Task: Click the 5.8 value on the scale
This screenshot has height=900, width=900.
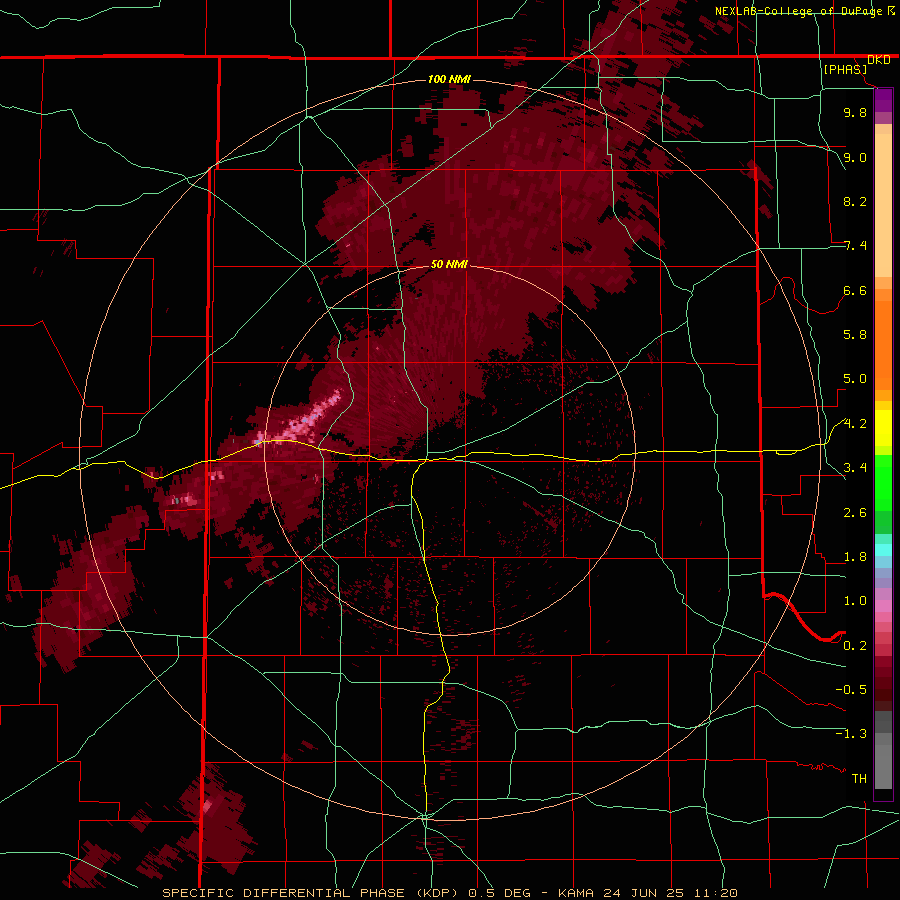Action: (855, 335)
